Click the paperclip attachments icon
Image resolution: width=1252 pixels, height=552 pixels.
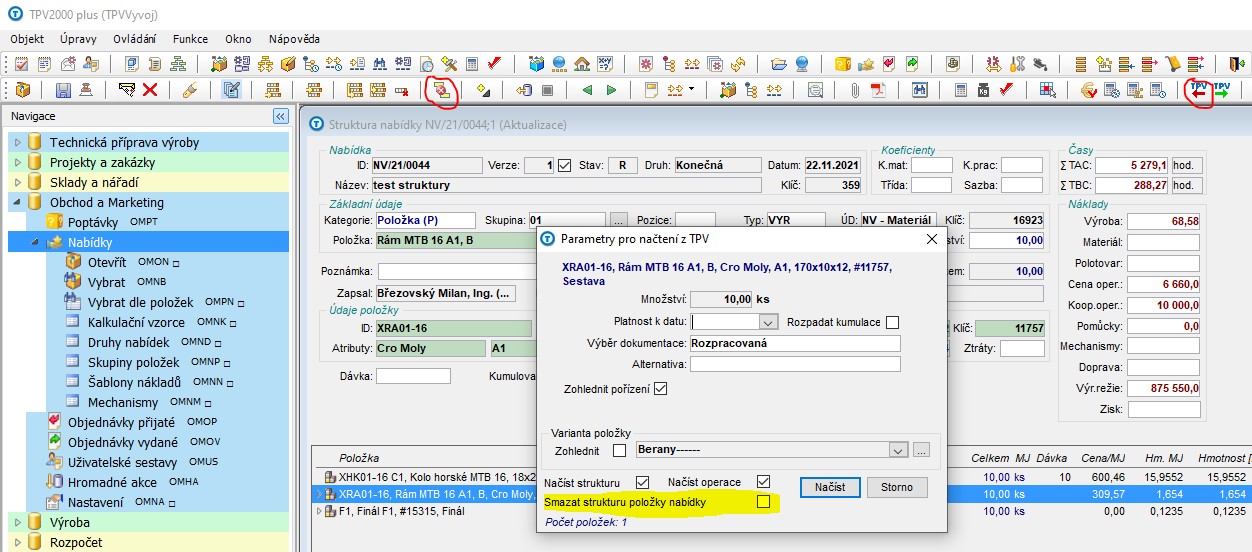[855, 90]
